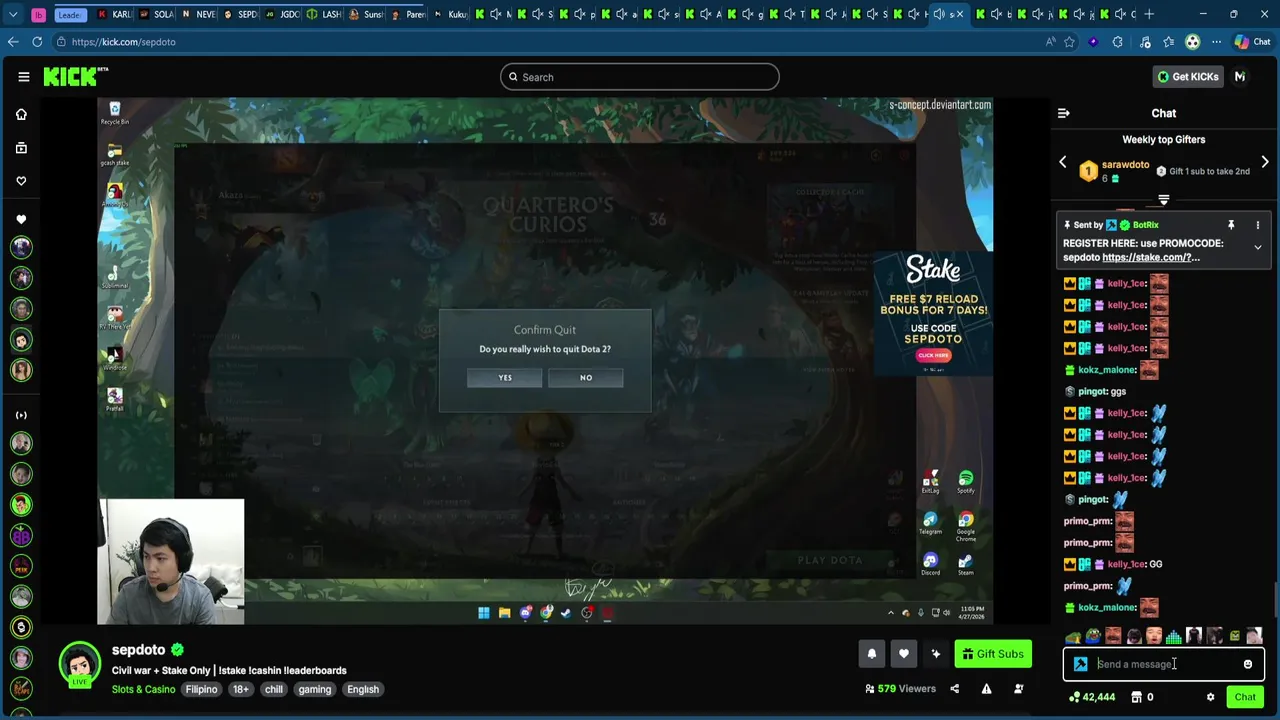Screen dimensions: 1280x720
Task: Click channel points balance 42,444
Action: 1092,697
